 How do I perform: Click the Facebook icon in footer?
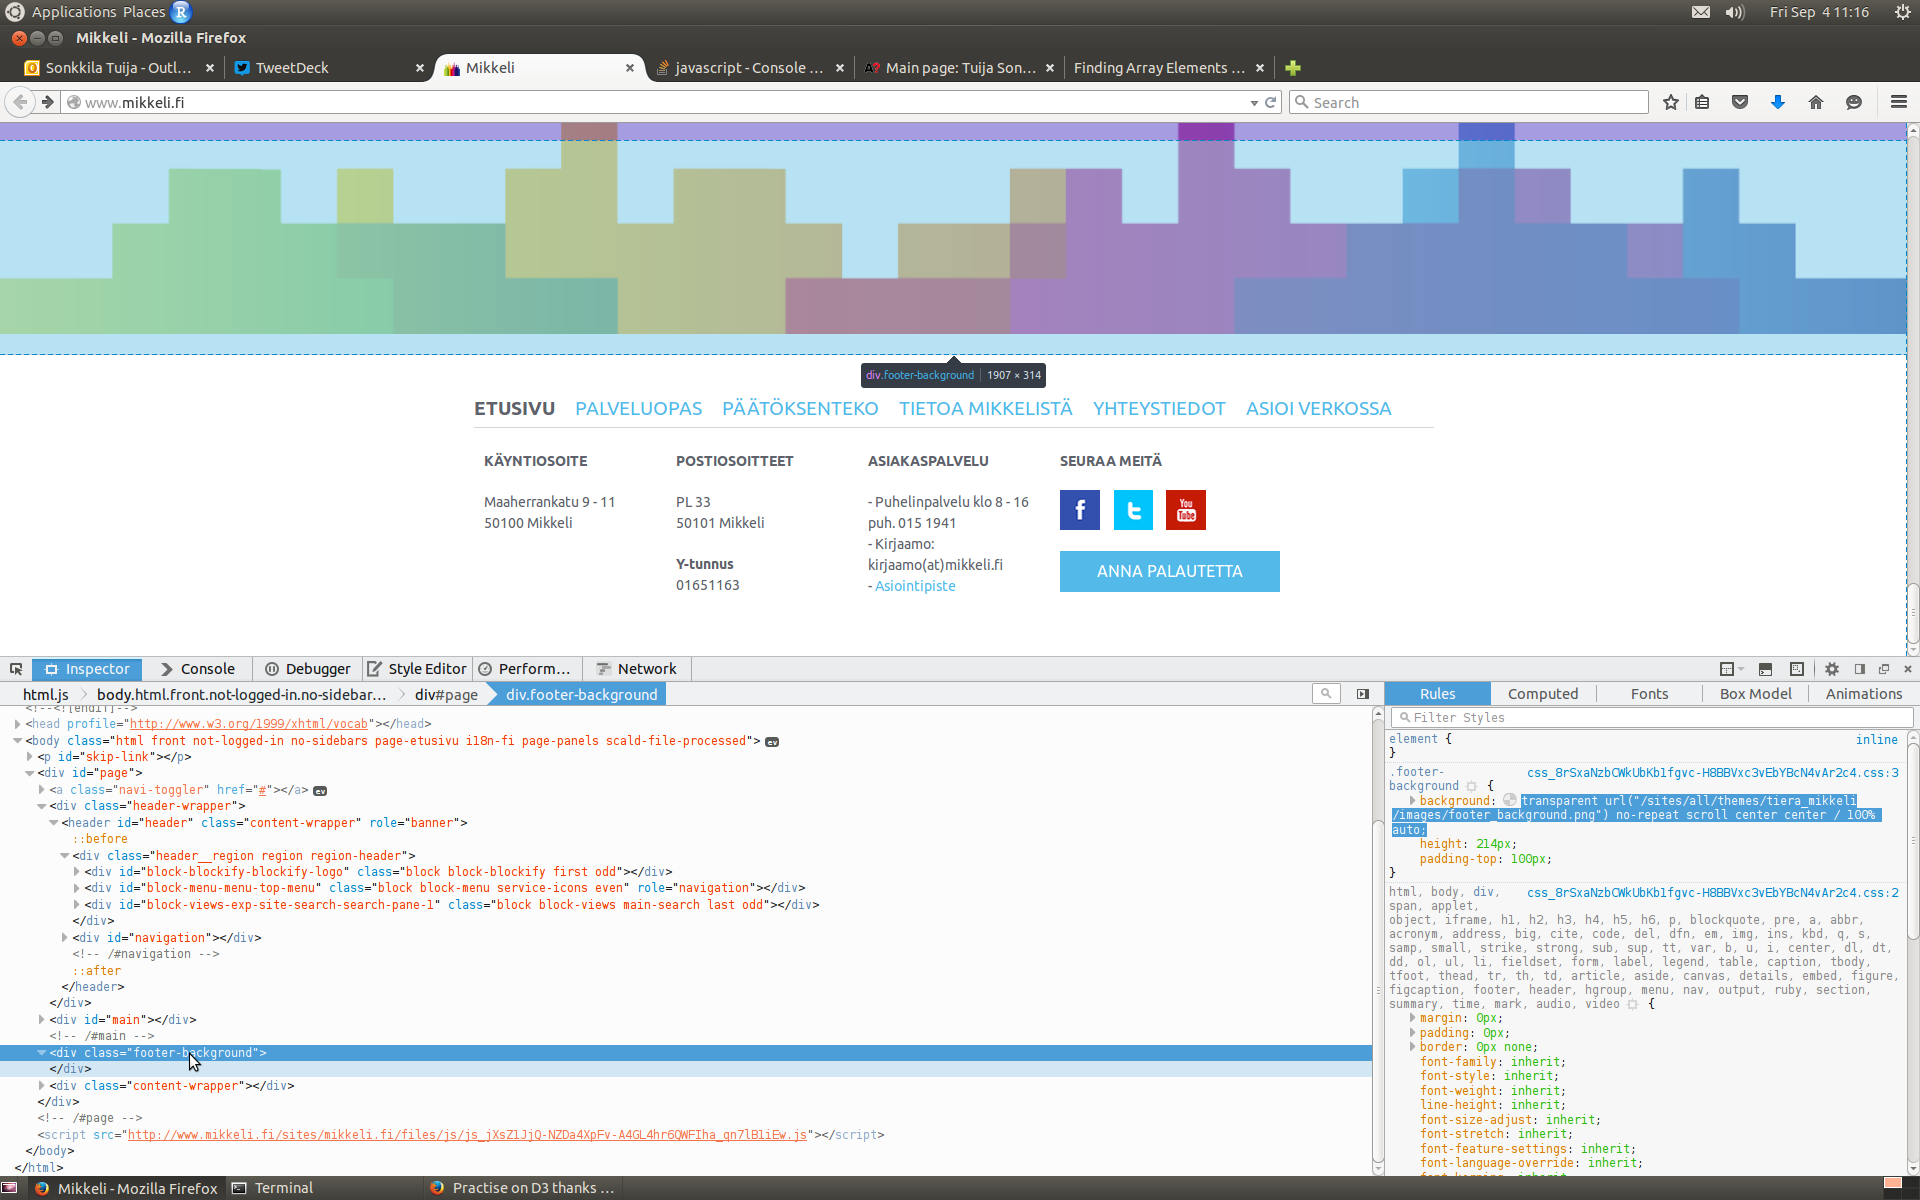[x=1079, y=510]
